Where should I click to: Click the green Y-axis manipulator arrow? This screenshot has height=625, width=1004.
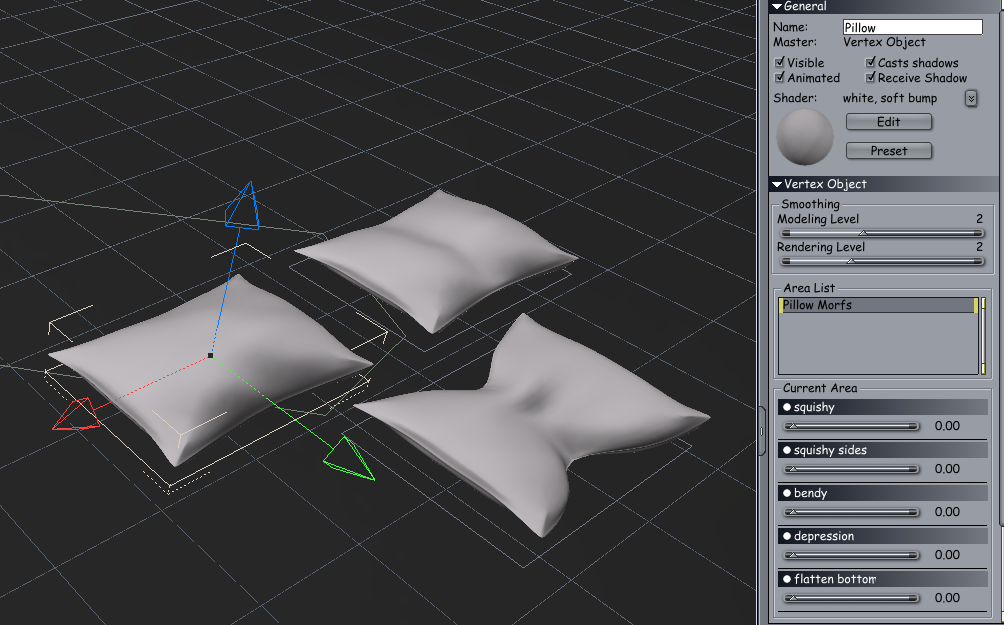coord(347,459)
